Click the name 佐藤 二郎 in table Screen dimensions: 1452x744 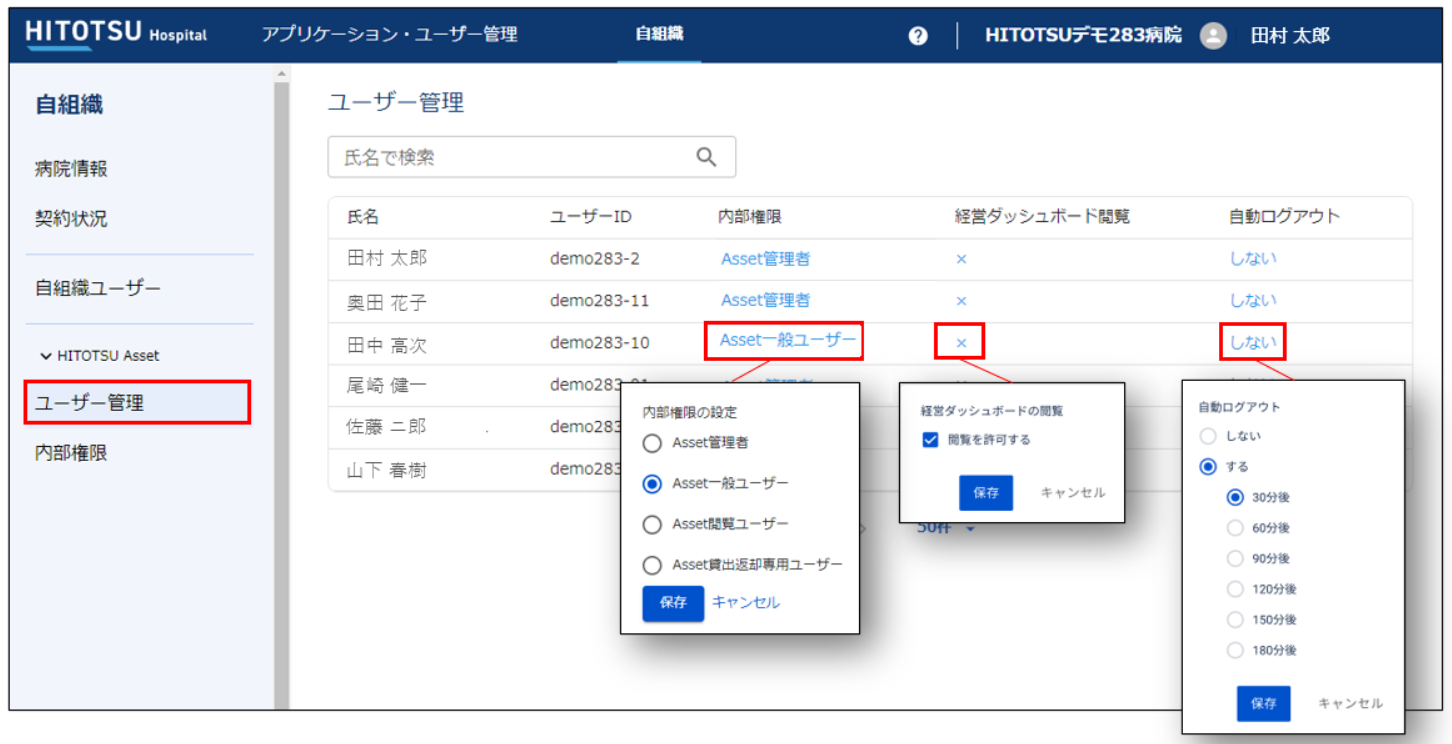(387, 426)
